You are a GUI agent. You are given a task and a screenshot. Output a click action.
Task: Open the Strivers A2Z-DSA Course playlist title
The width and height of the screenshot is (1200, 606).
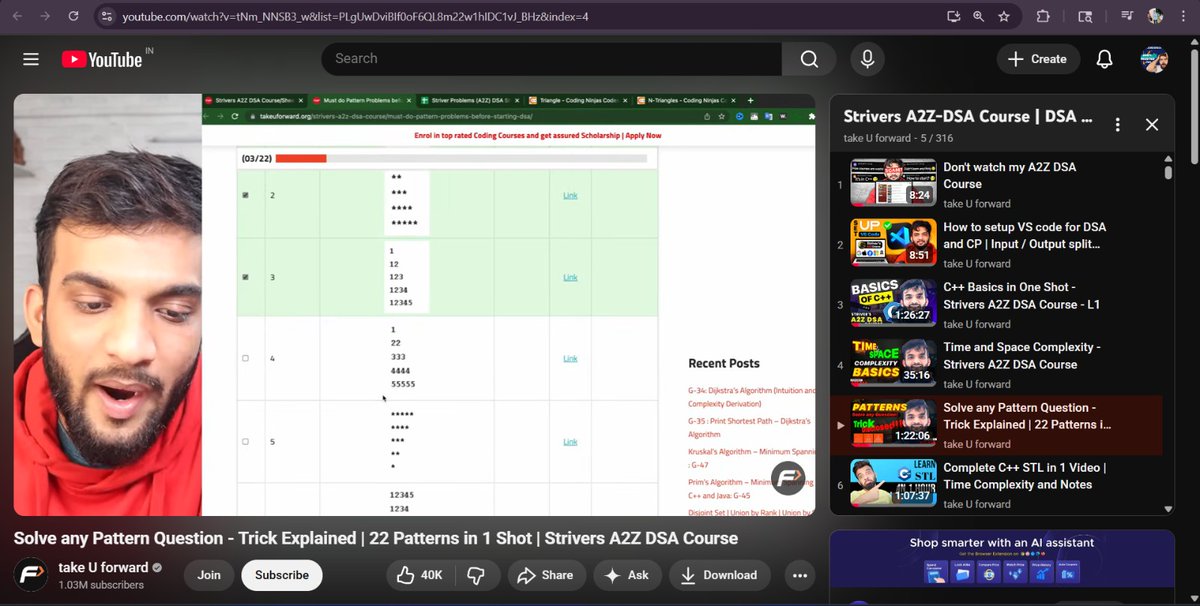point(968,116)
